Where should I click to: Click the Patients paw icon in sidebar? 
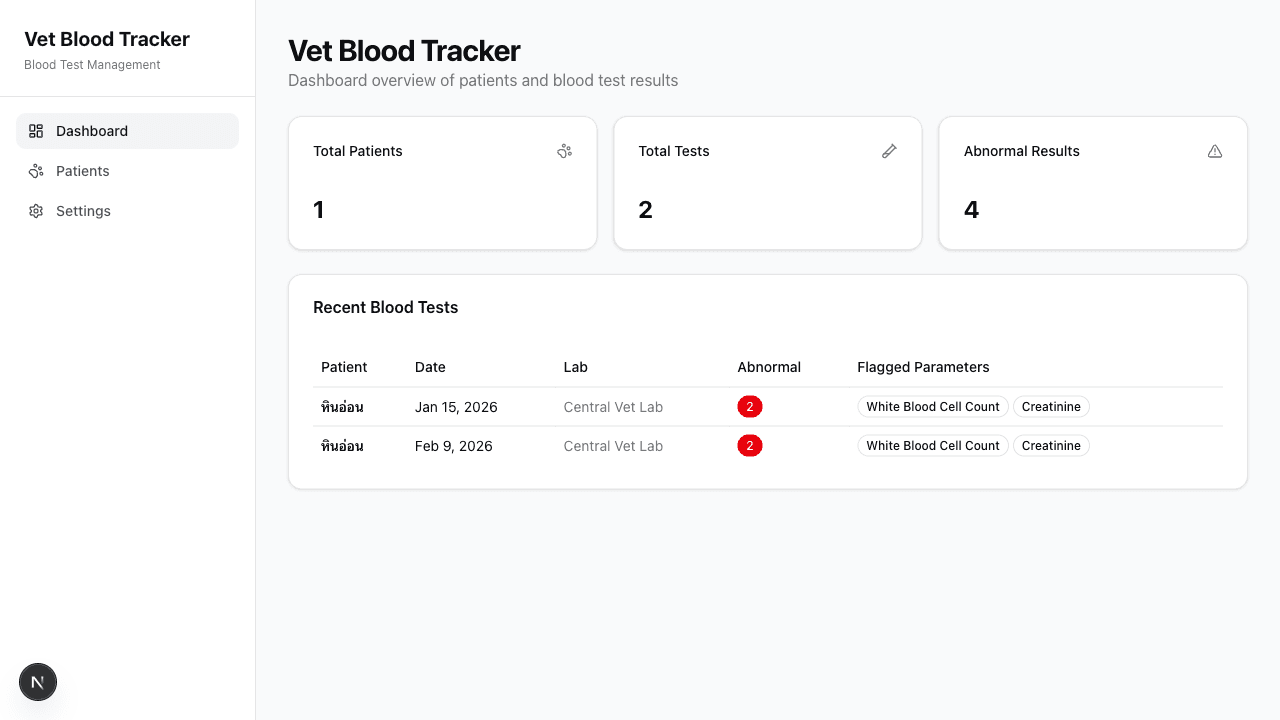[36, 171]
